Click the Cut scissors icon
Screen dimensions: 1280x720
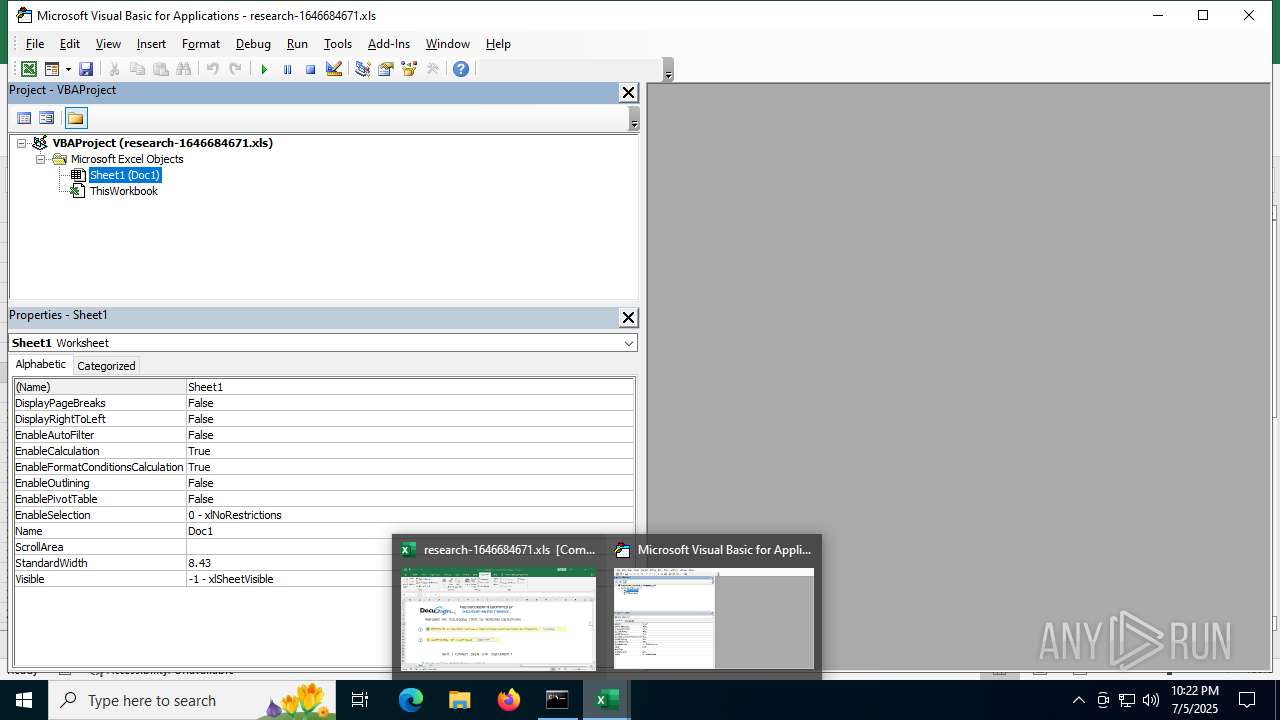pyautogui.click(x=115, y=69)
